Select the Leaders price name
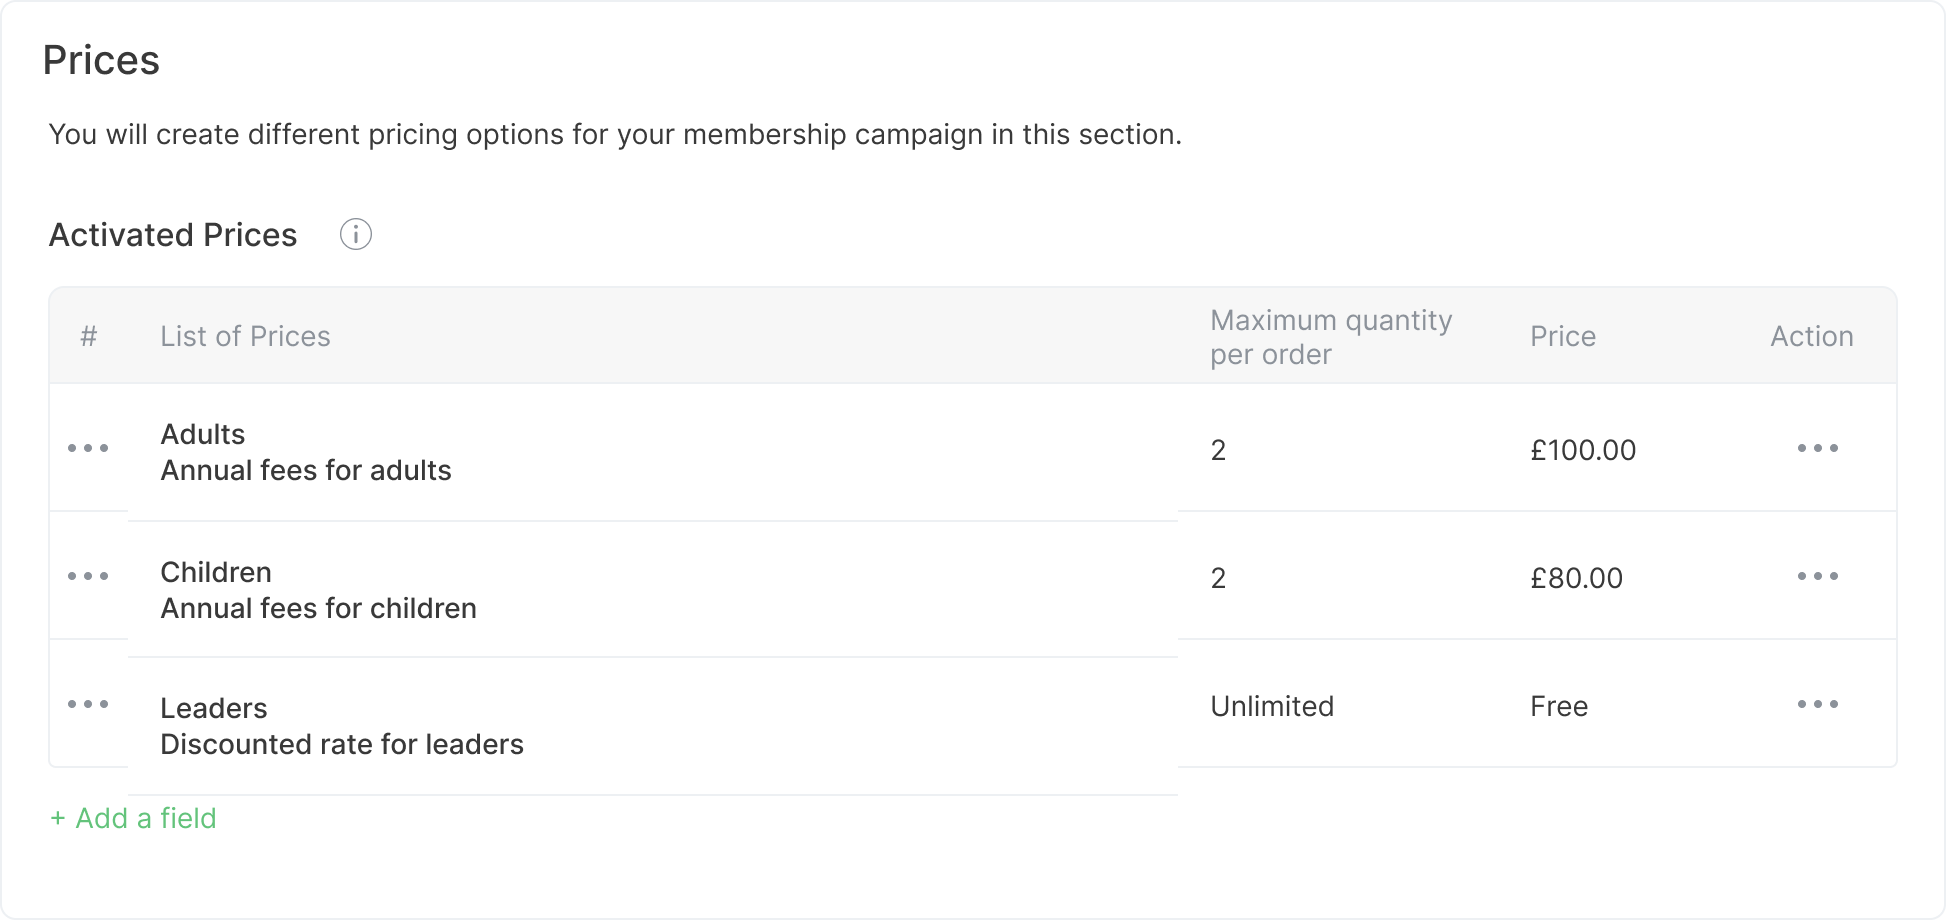The height and width of the screenshot is (920, 1946). [x=214, y=708]
